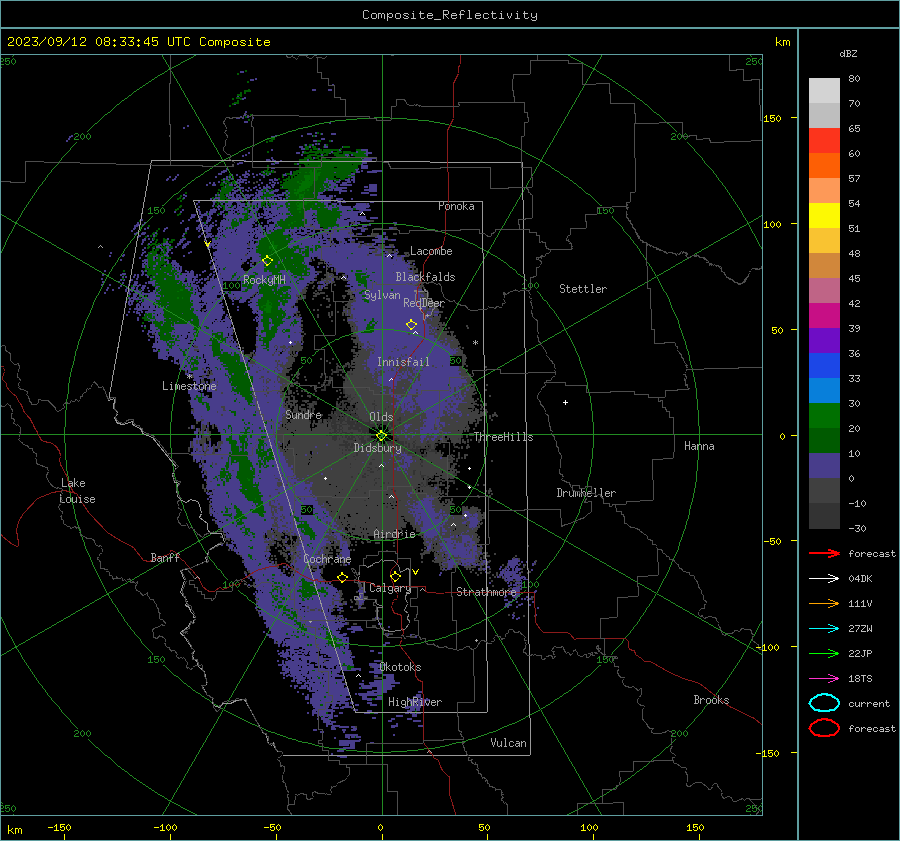
Task: Click the magenta 18TS arrow icon
Action: tap(824, 679)
